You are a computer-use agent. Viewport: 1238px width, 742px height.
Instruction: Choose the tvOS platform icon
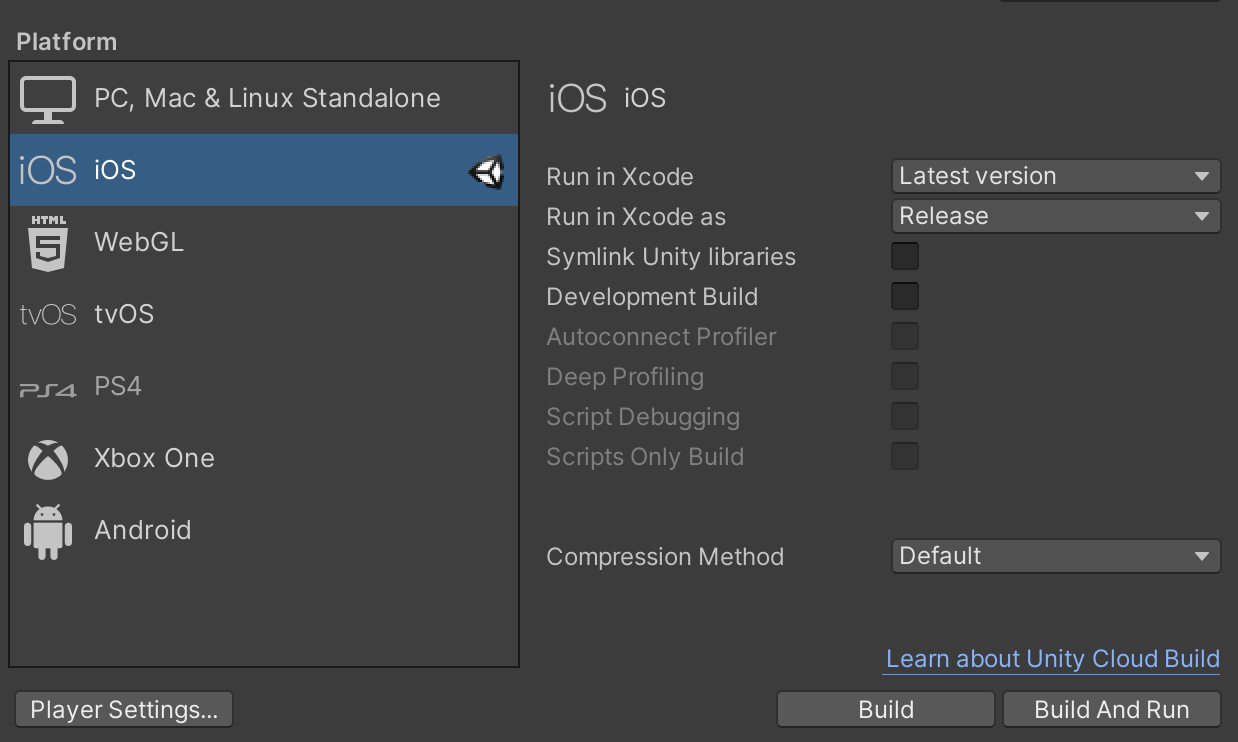[48, 315]
